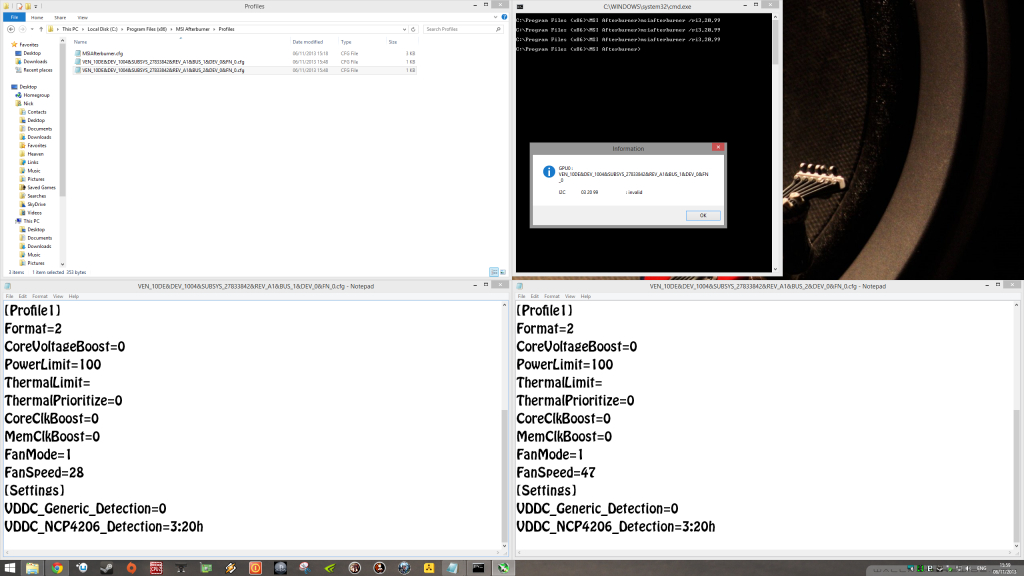Select SkyDrive in navigation pane
1024x576 pixels.
click(x=37, y=204)
